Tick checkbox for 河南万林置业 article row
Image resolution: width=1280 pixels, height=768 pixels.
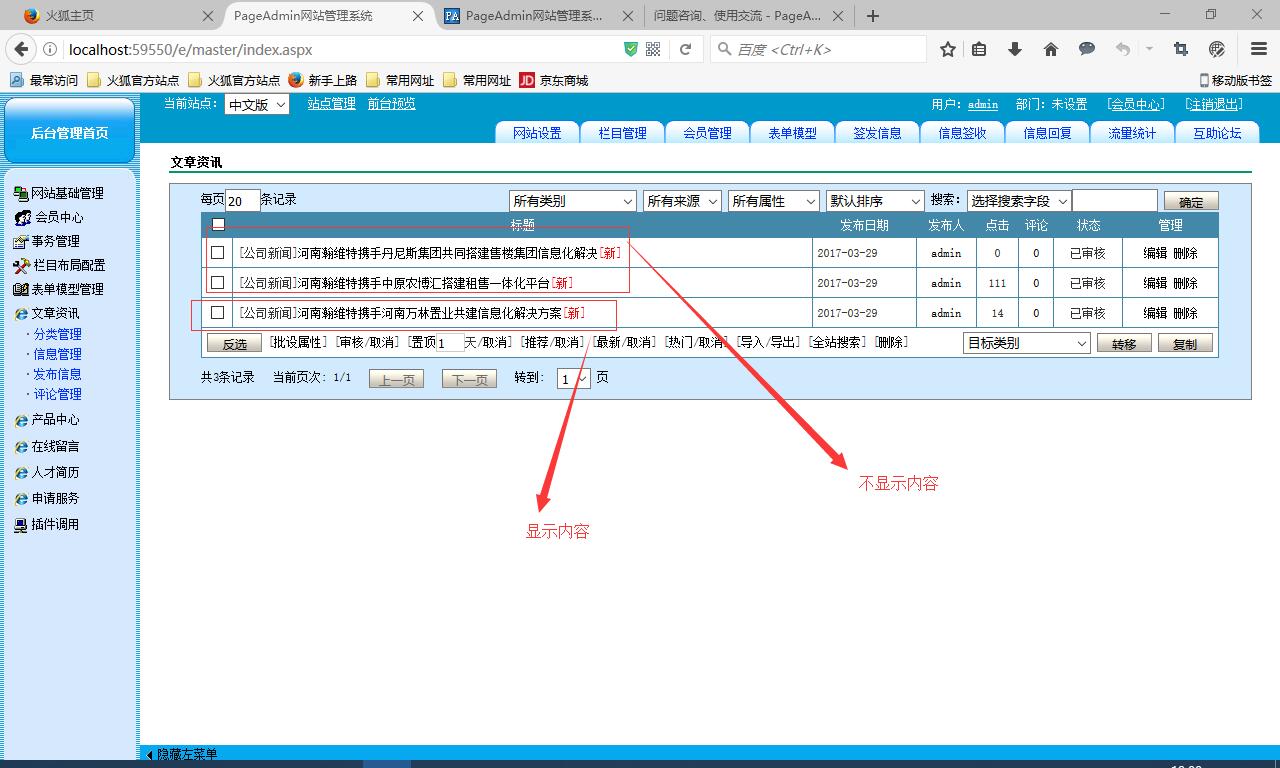coord(217,313)
